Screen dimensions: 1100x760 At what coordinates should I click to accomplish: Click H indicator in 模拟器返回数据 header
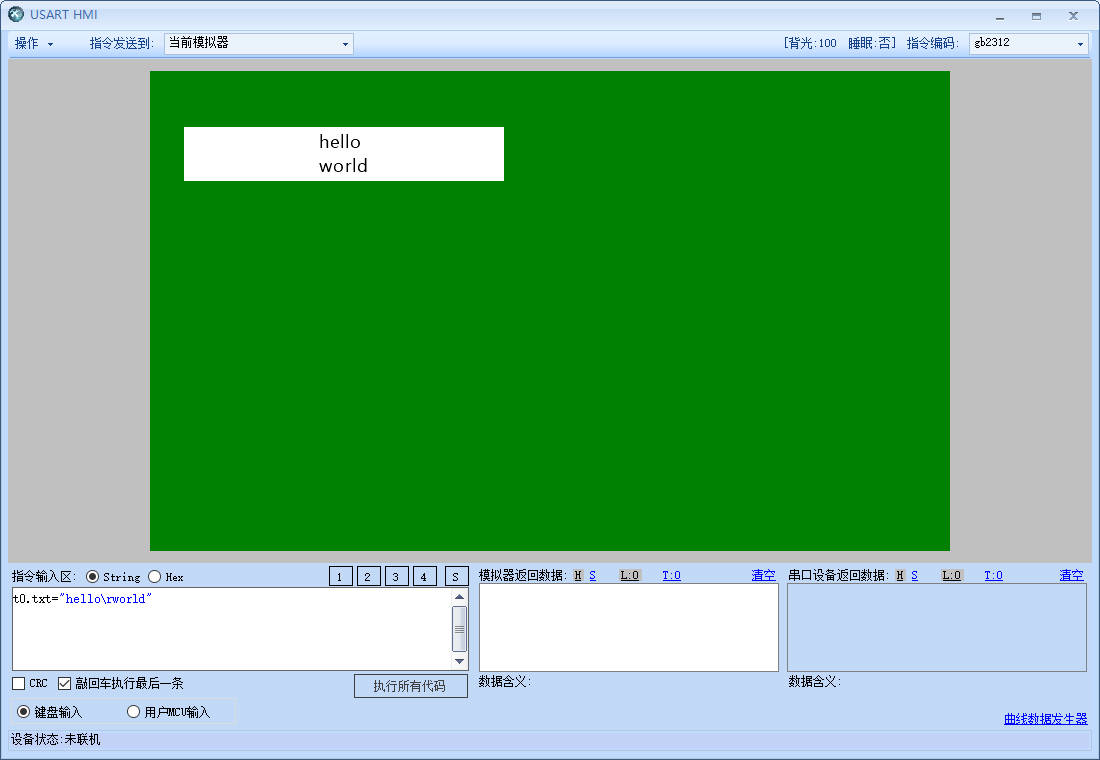tap(578, 575)
